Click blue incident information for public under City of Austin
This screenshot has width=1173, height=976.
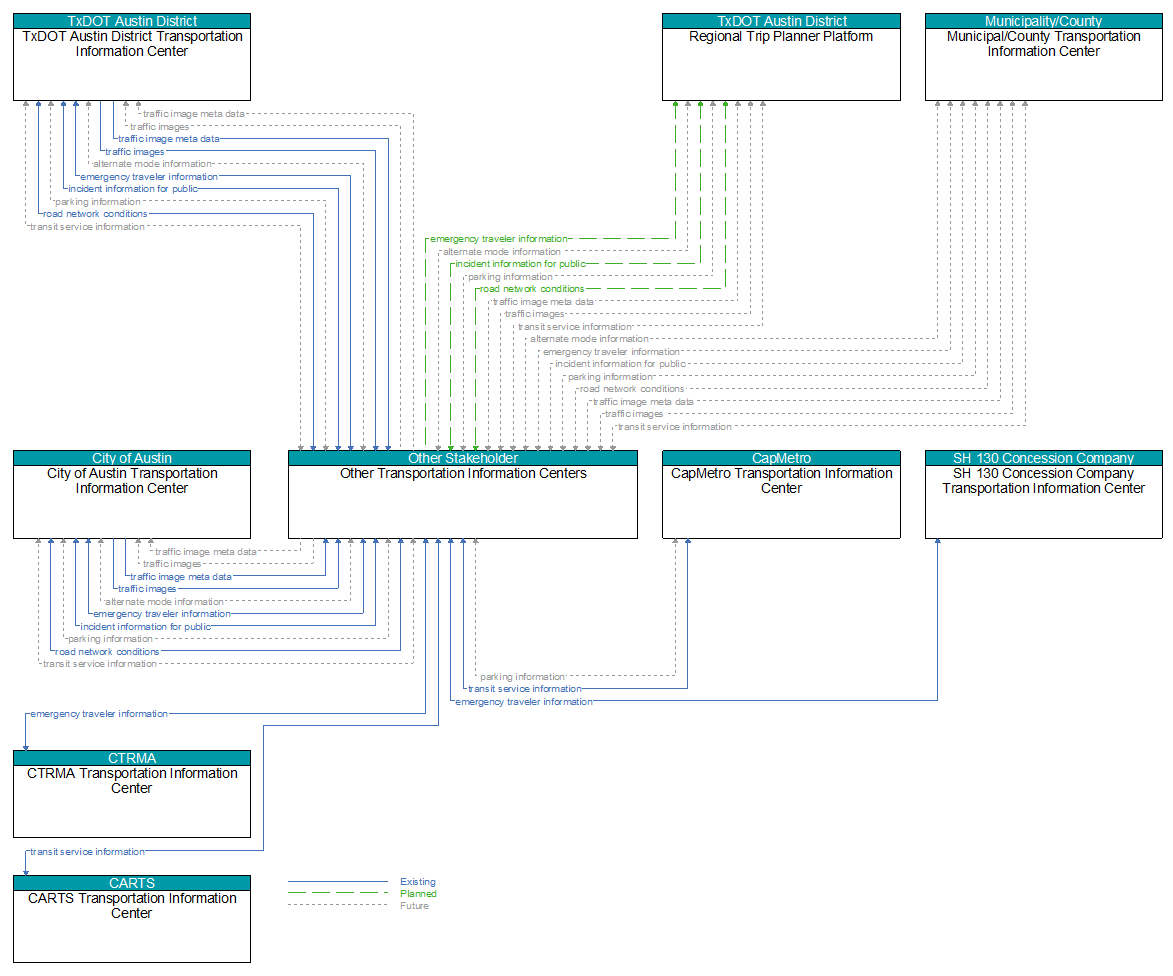tap(146, 627)
